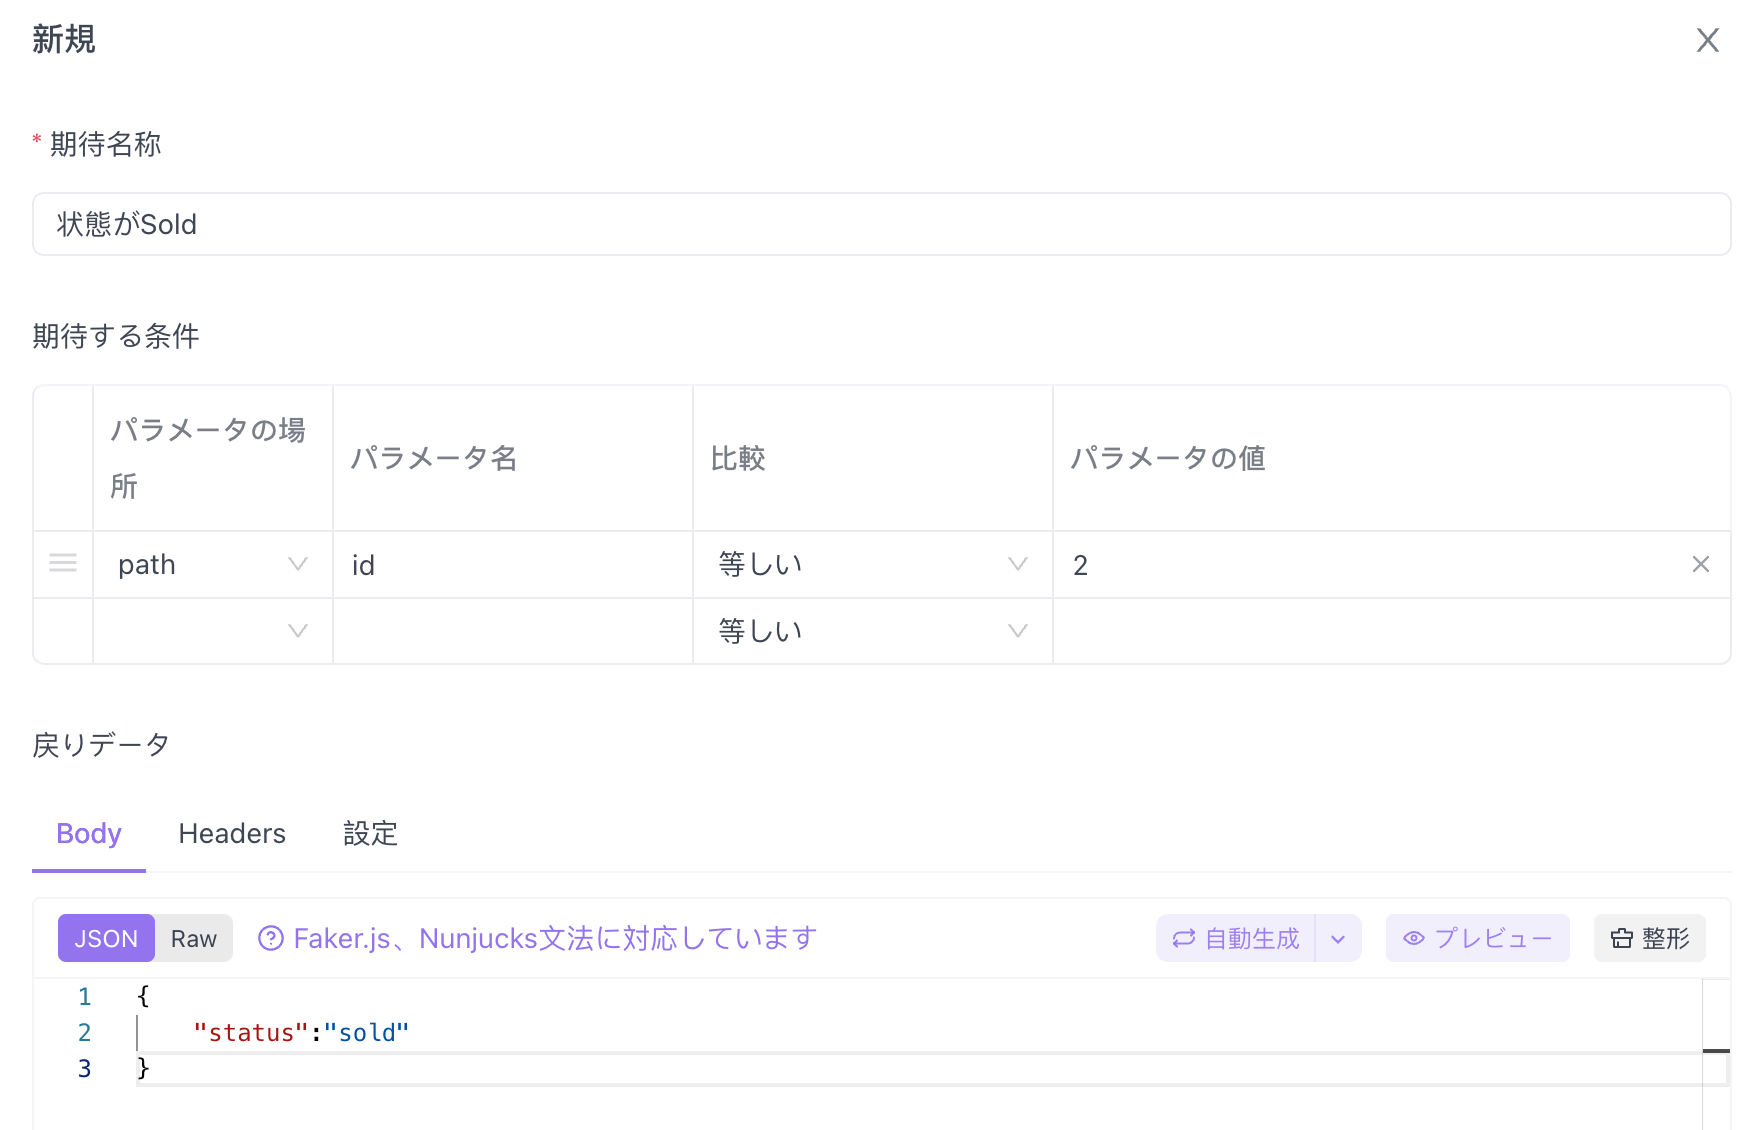
Task: Click the parameter name field containing id
Action: pyautogui.click(x=513, y=565)
